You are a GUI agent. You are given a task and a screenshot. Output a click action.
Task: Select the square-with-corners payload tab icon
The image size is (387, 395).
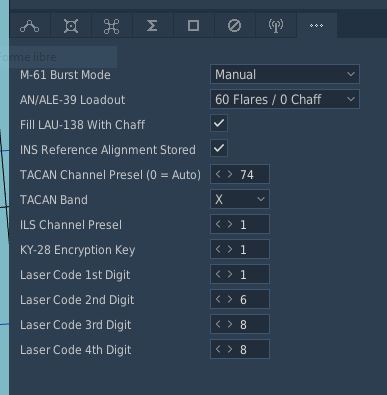[71, 26]
